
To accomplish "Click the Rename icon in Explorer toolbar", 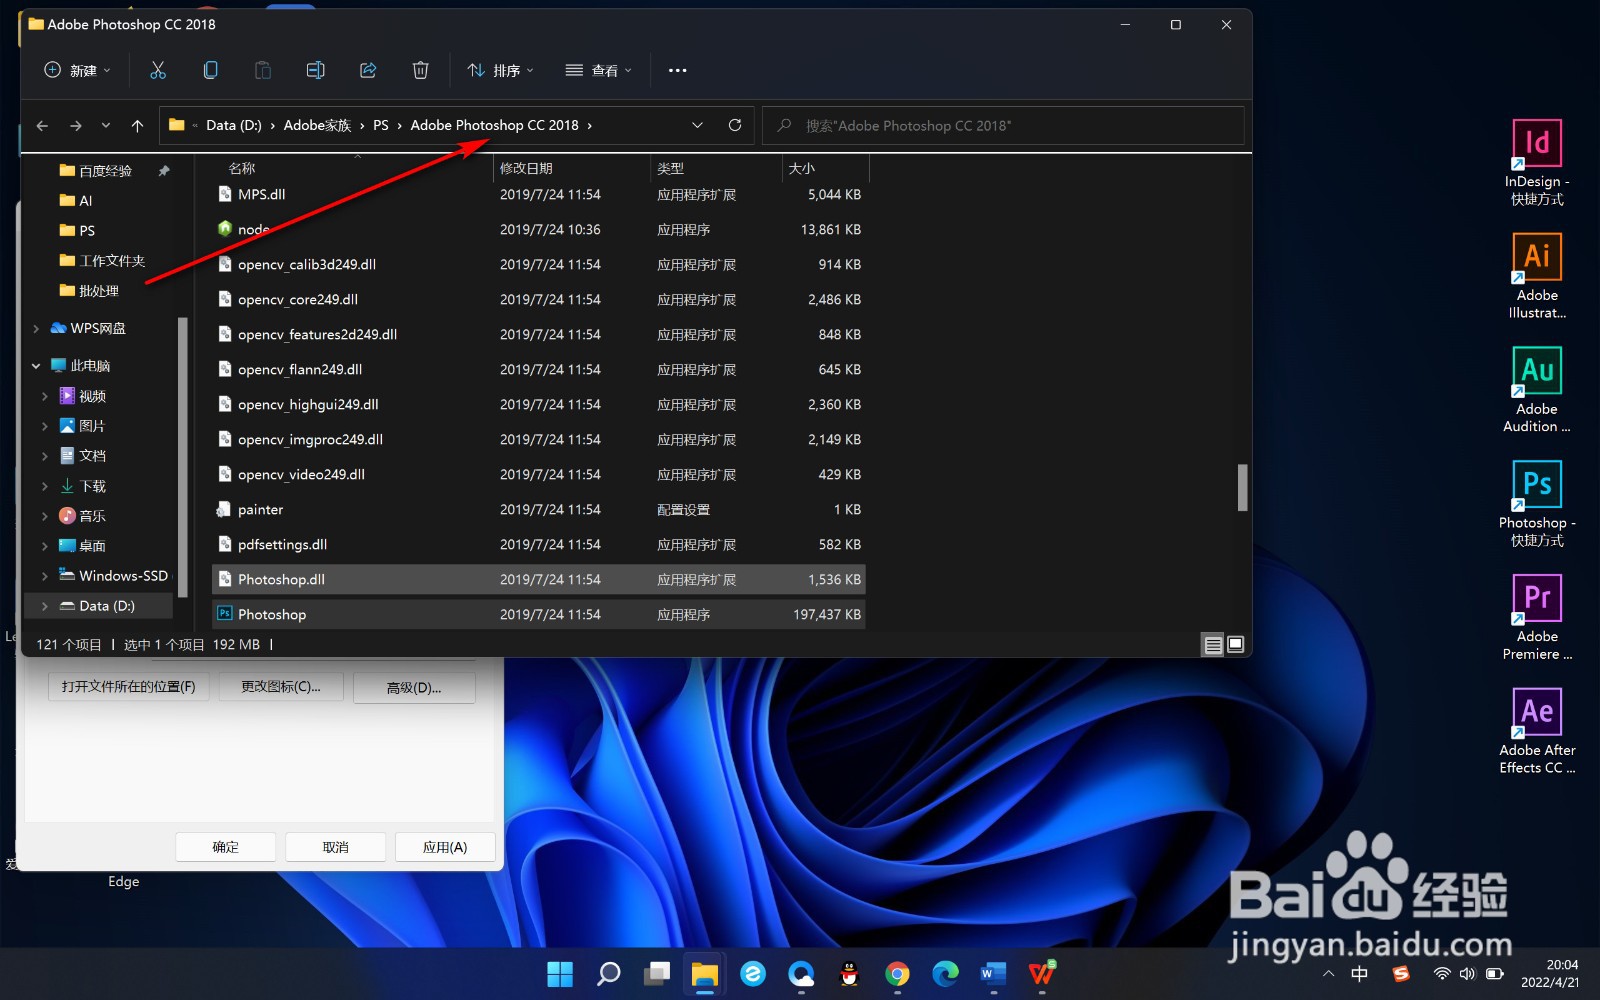I will point(315,70).
